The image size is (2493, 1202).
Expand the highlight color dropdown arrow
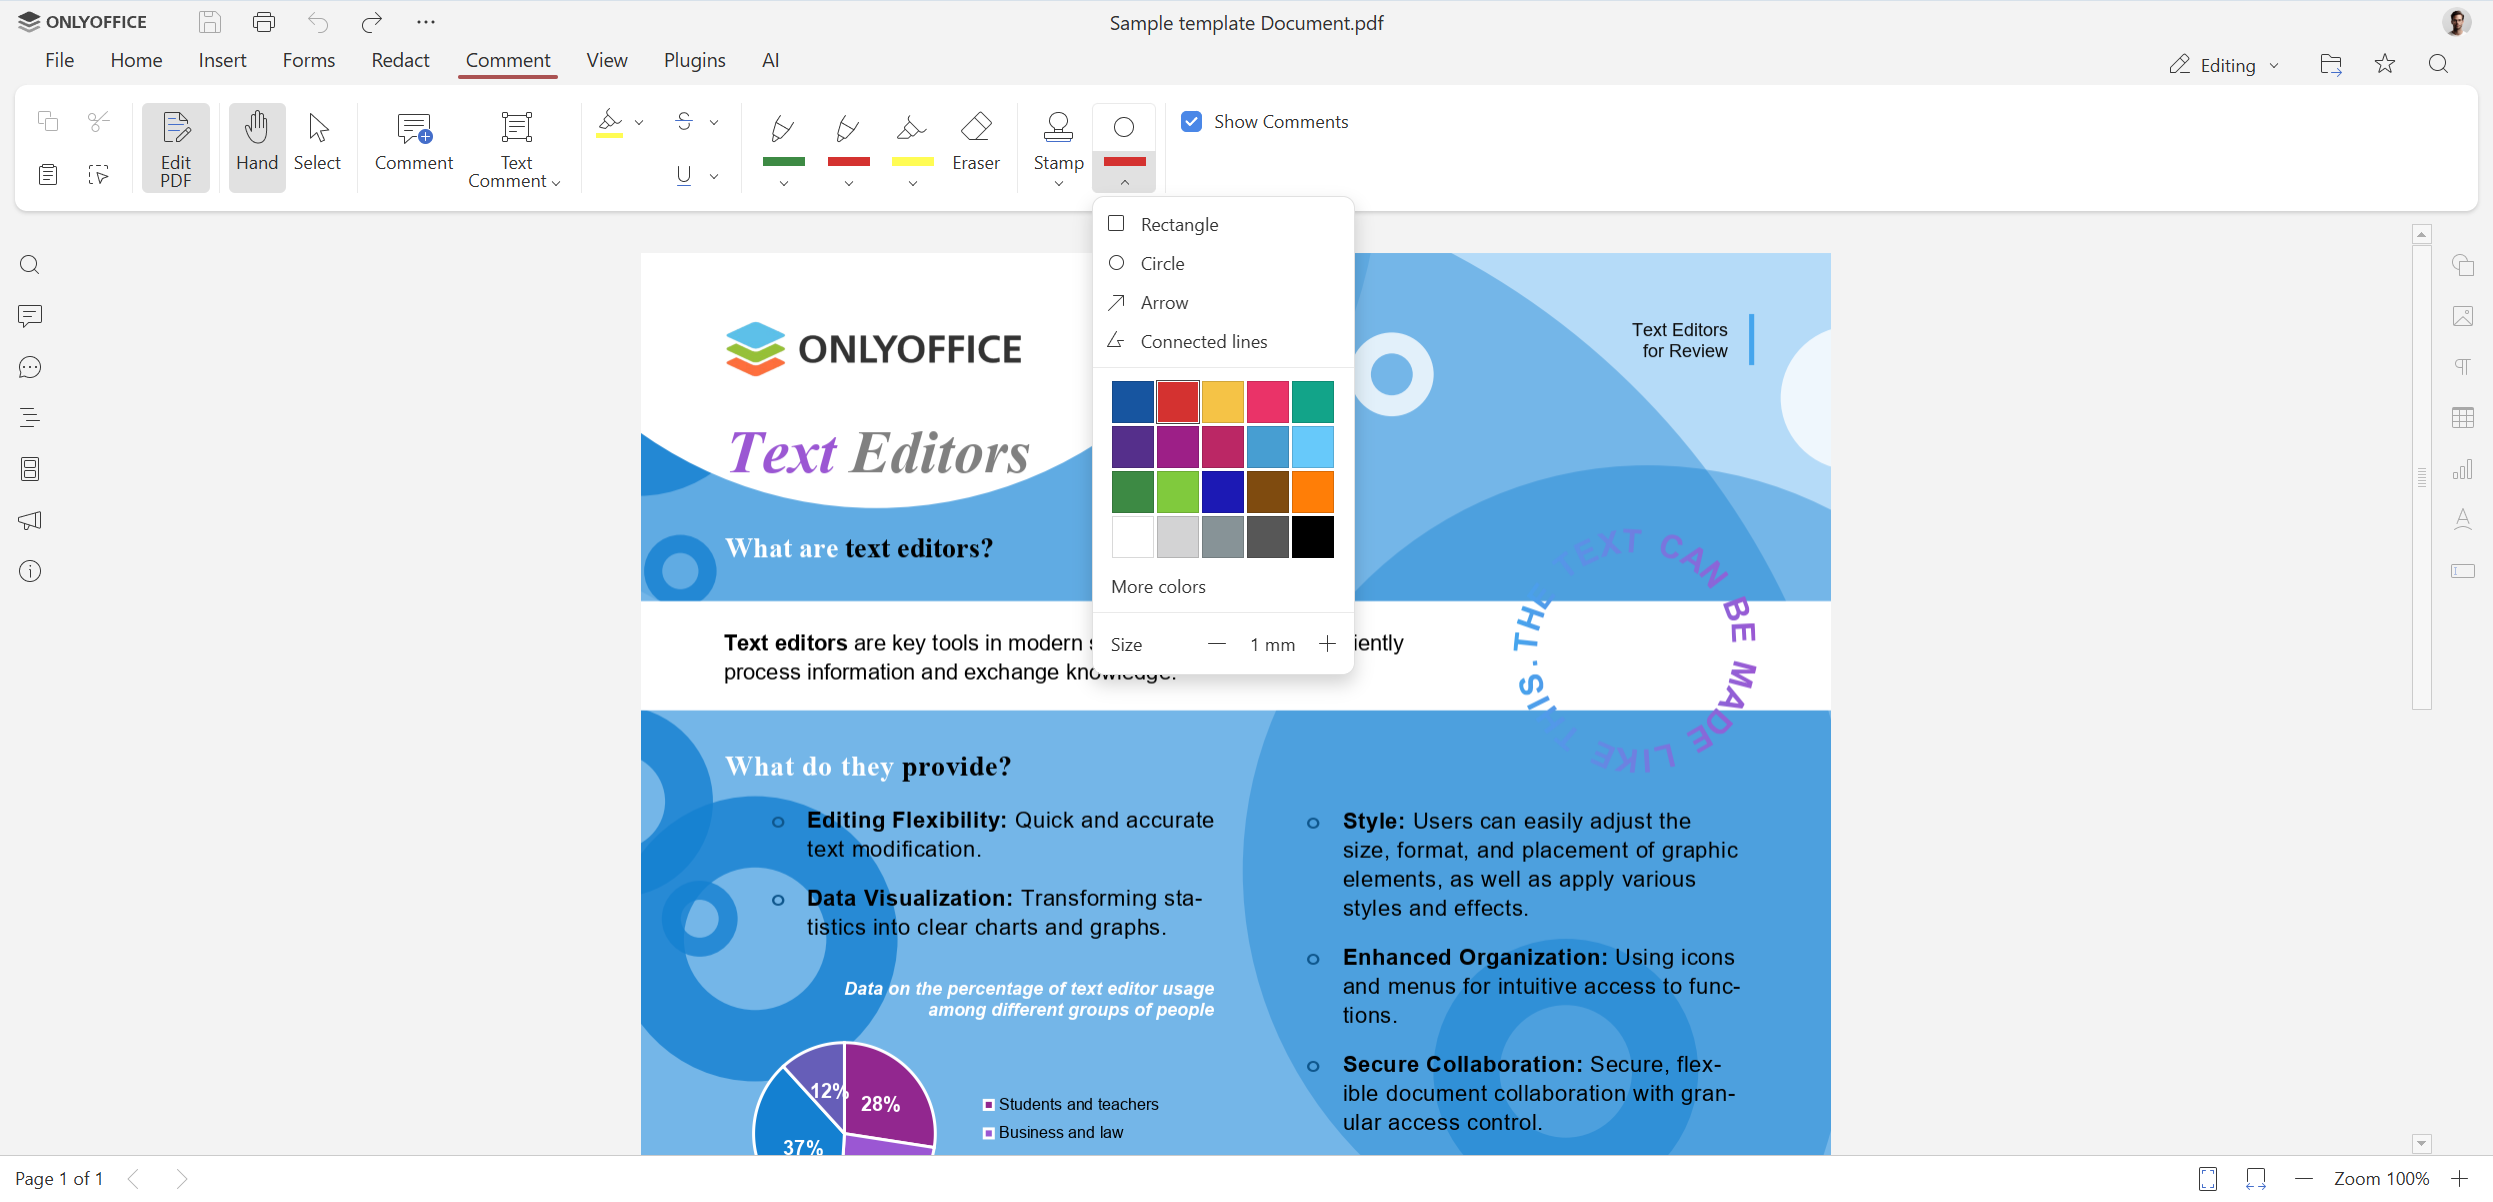[x=640, y=122]
